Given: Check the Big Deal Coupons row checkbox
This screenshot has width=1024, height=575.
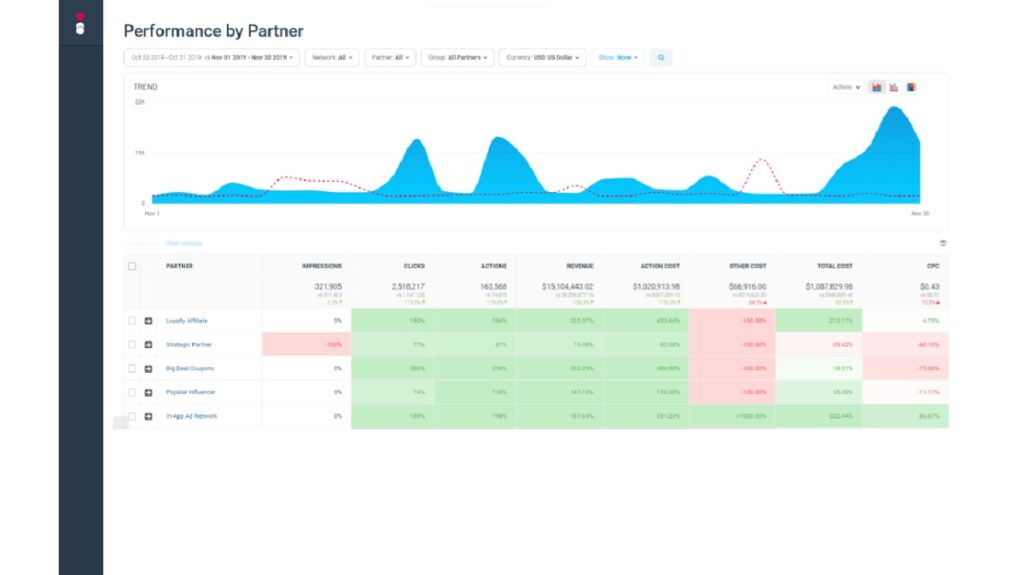Looking at the screenshot, I should [132, 369].
